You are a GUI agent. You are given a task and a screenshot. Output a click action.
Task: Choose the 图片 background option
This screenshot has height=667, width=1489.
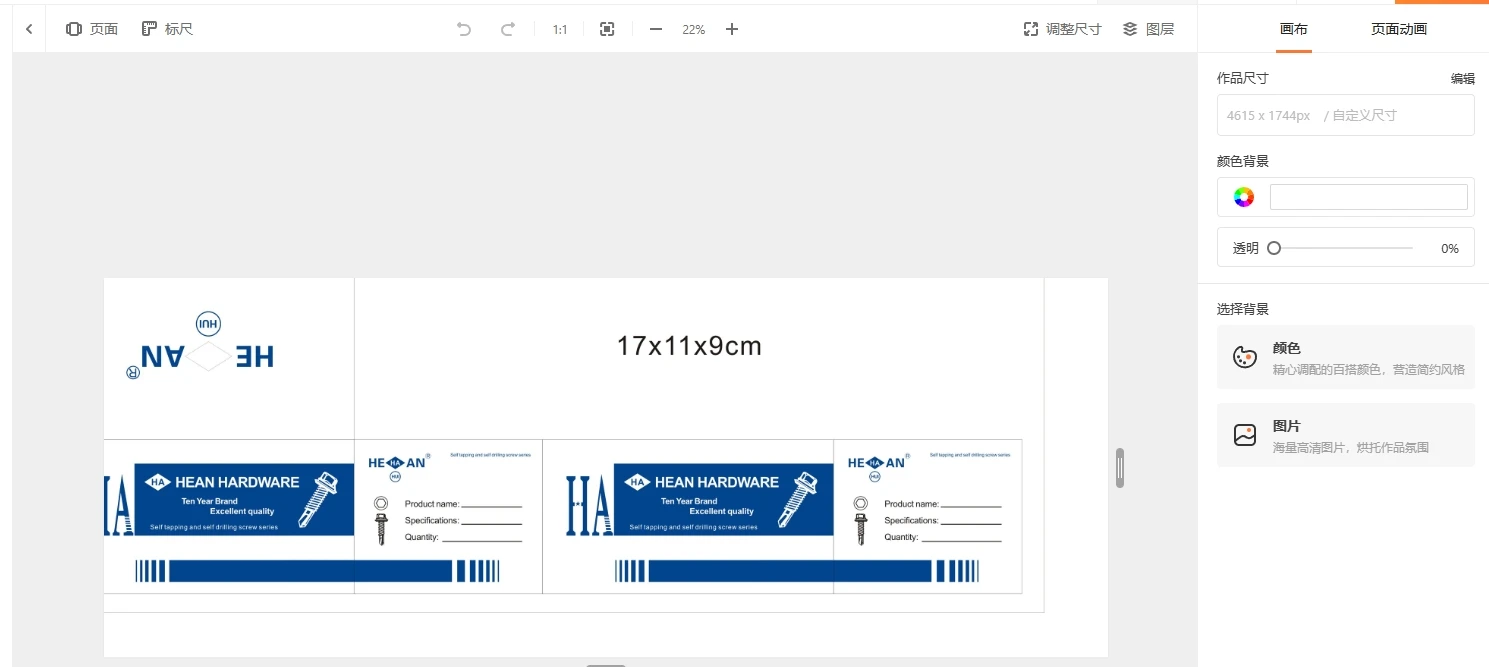click(x=1346, y=435)
